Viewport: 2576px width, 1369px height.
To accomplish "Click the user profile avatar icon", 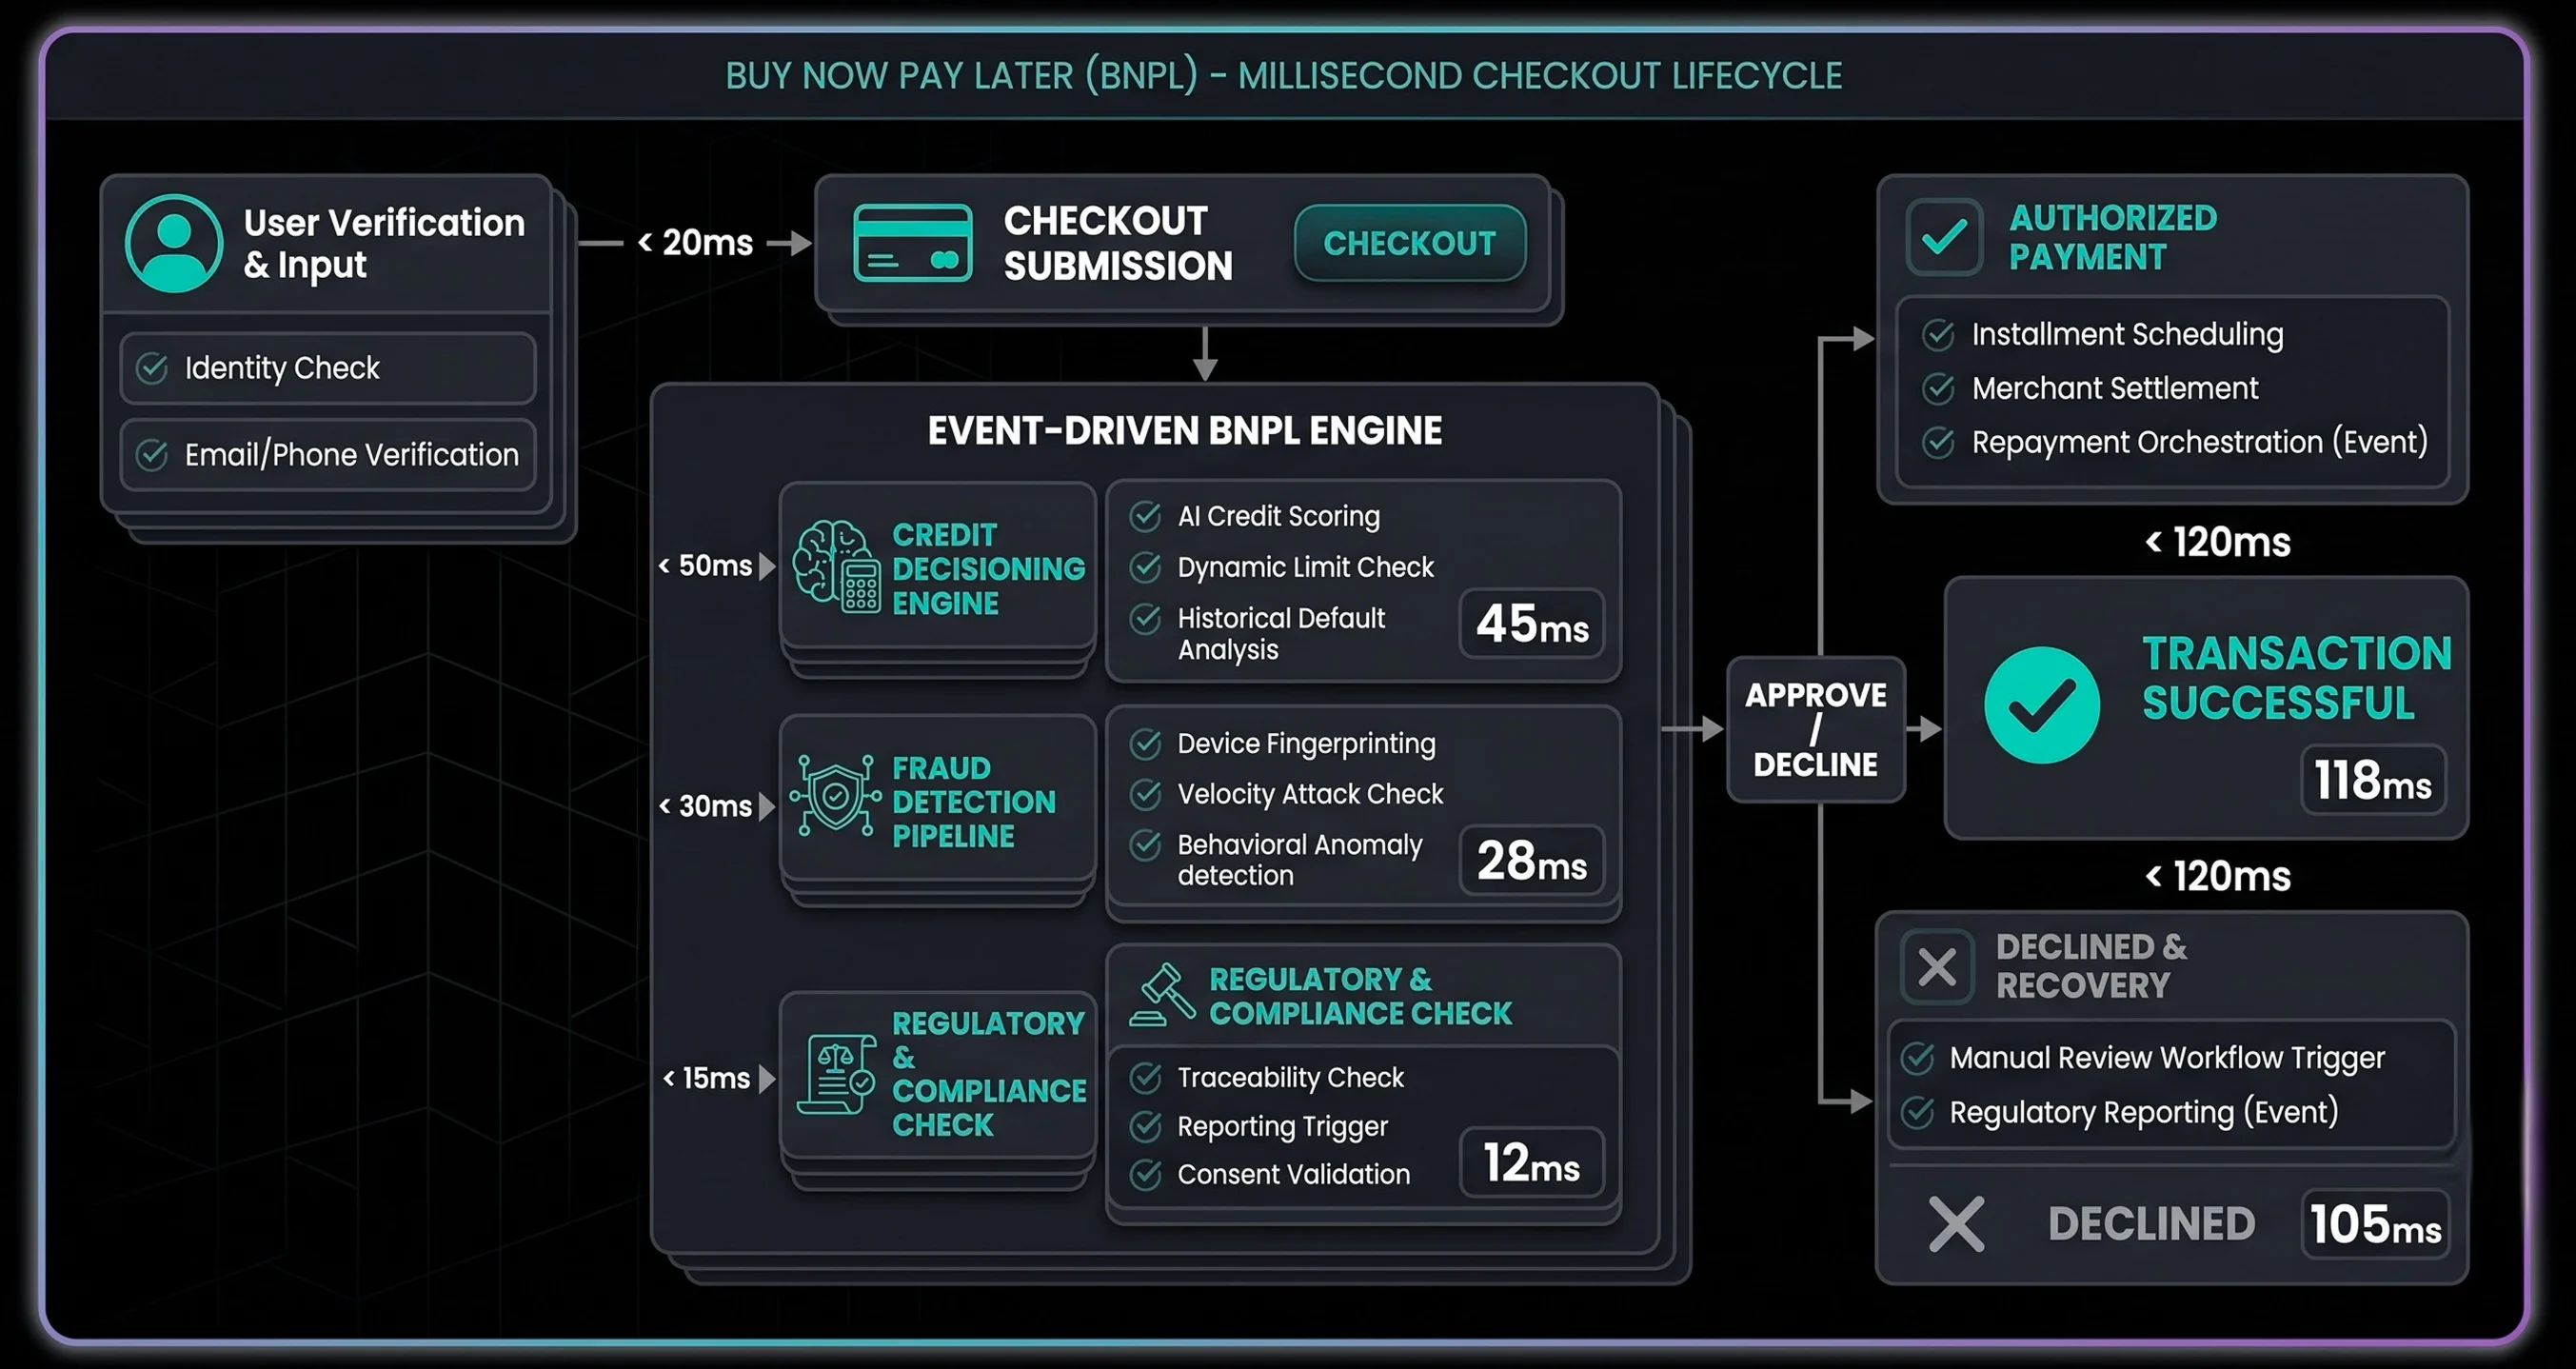I will (x=174, y=243).
